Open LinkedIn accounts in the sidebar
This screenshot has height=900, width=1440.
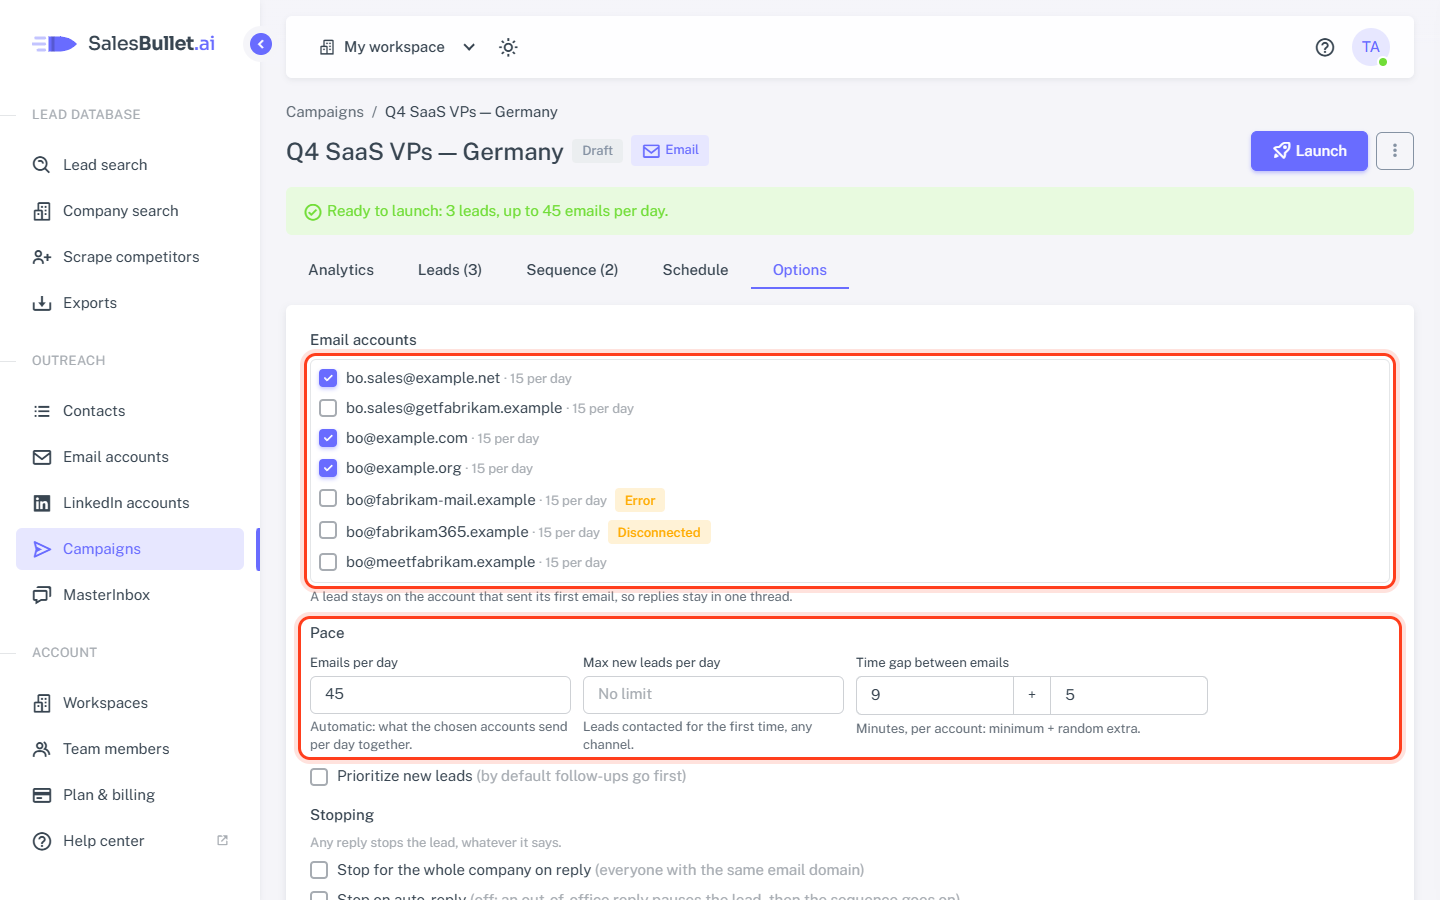click(130, 503)
